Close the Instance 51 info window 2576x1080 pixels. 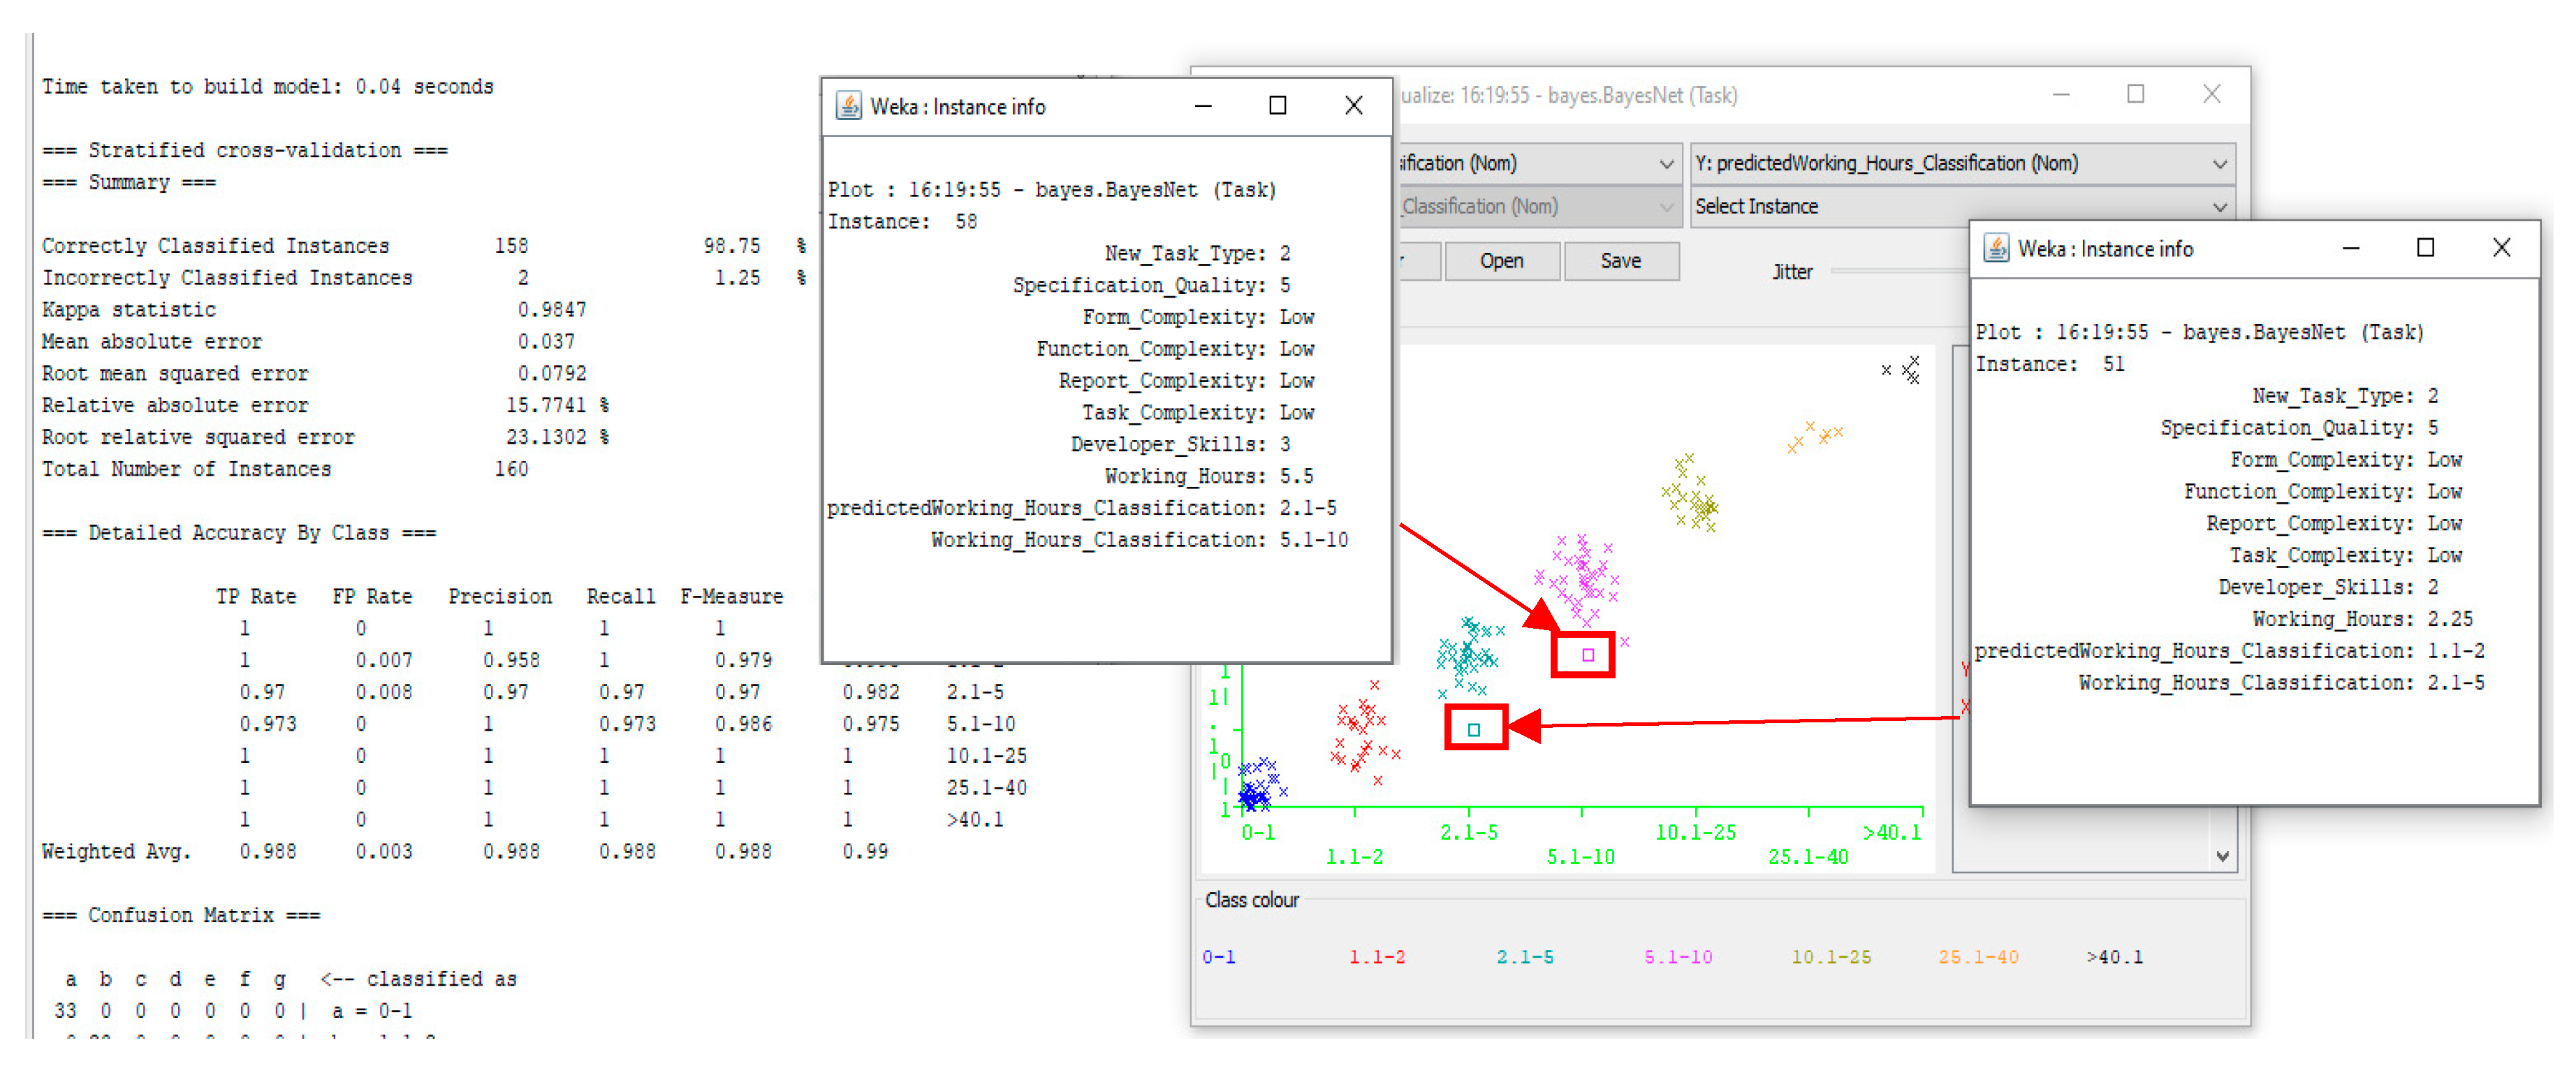tap(2501, 248)
